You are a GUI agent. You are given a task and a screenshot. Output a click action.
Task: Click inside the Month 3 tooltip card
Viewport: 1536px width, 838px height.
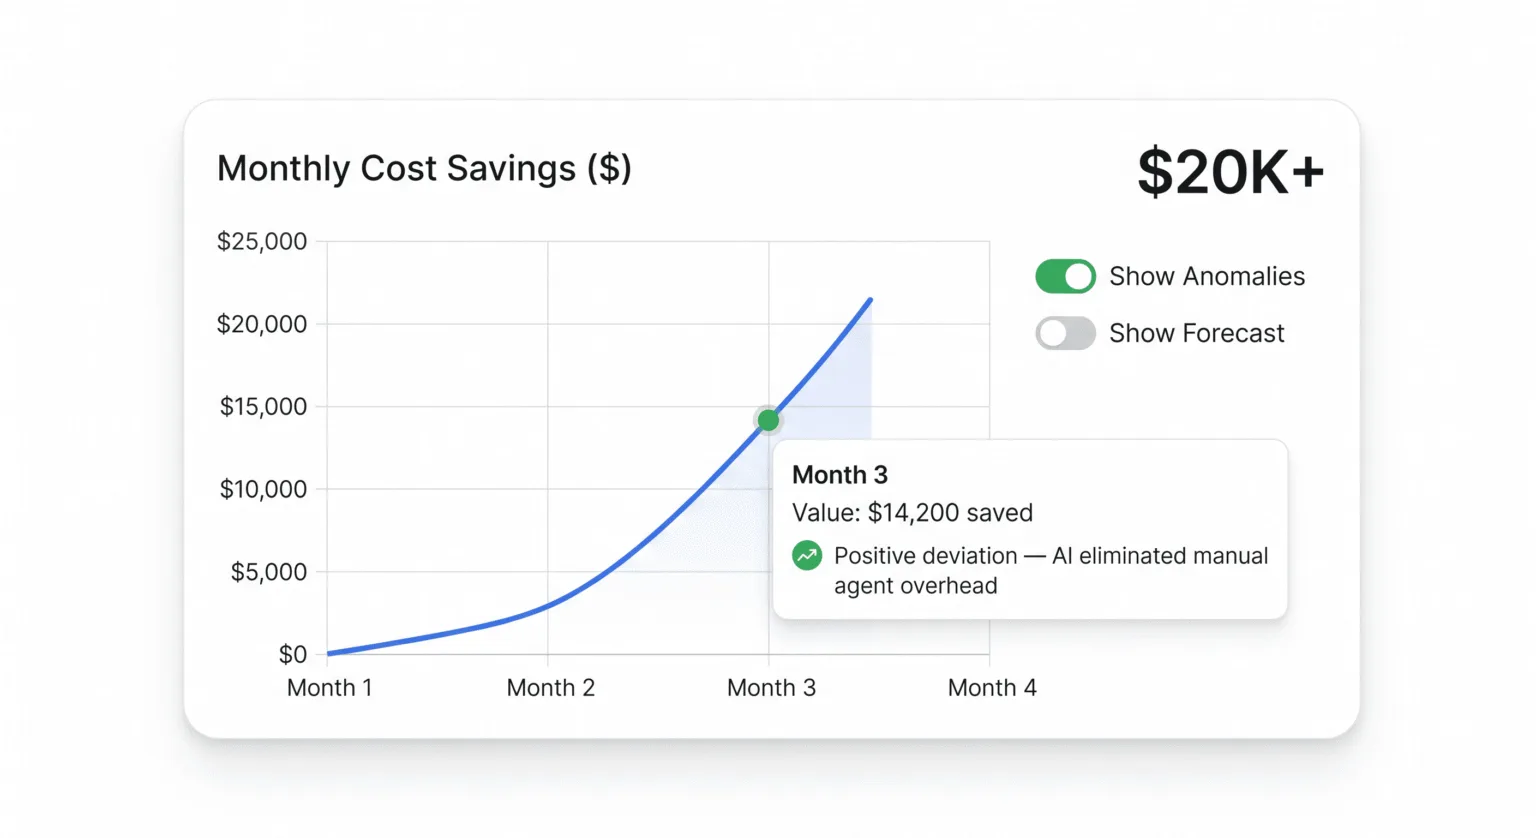pos(1028,528)
